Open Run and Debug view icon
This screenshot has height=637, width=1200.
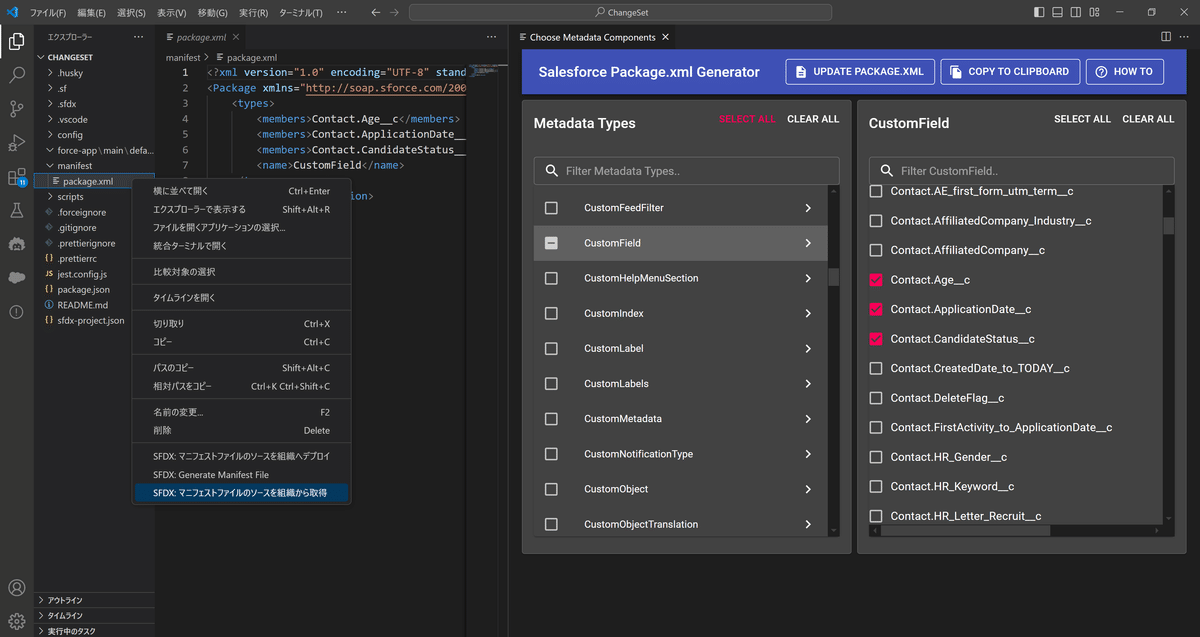click(x=17, y=143)
